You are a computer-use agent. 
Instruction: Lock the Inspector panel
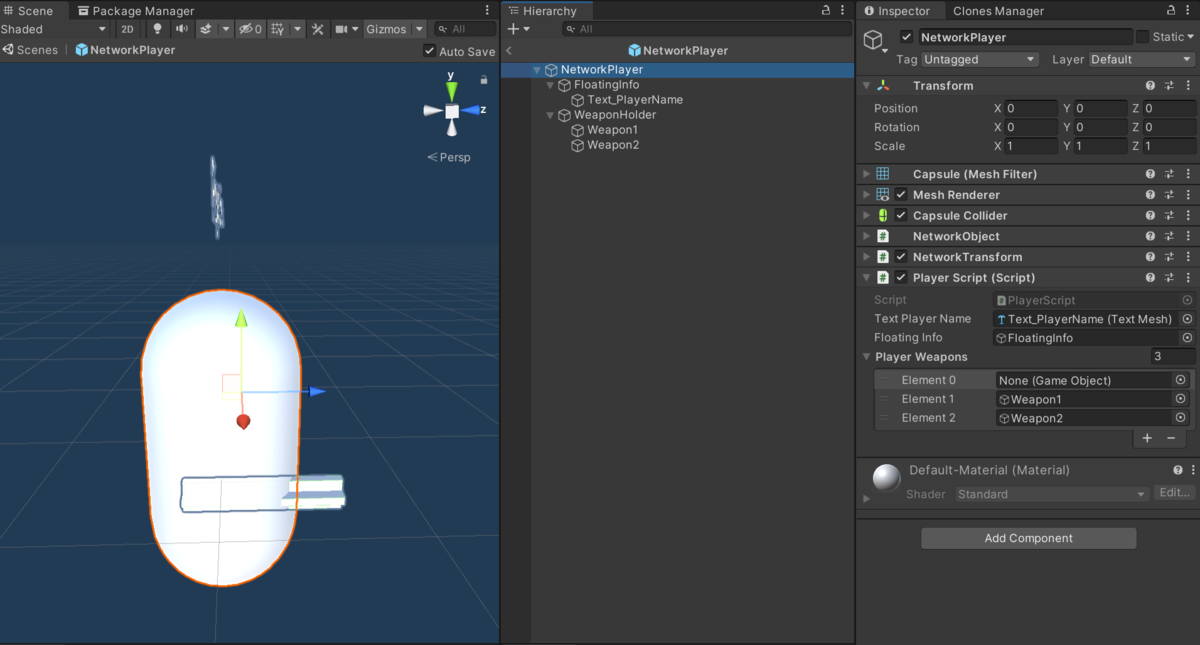(x=1172, y=10)
